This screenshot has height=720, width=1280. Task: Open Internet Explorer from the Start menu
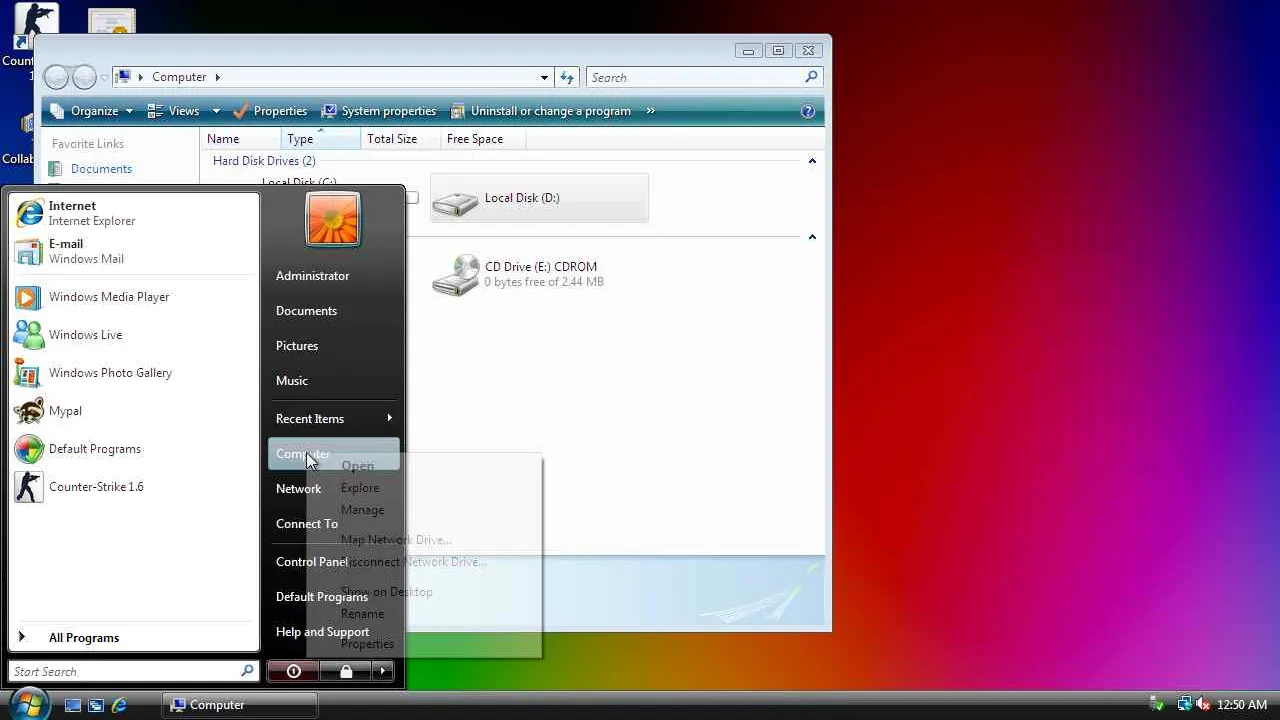pos(133,213)
